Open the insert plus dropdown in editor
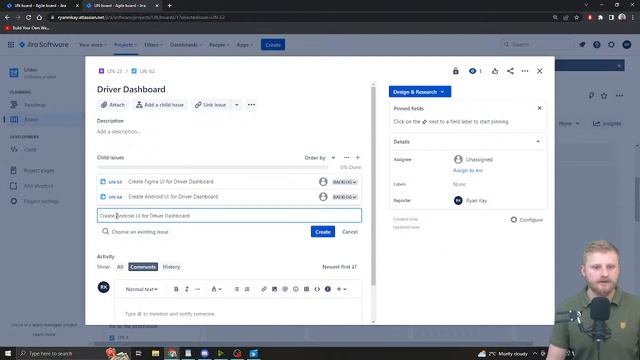 pos(341,289)
